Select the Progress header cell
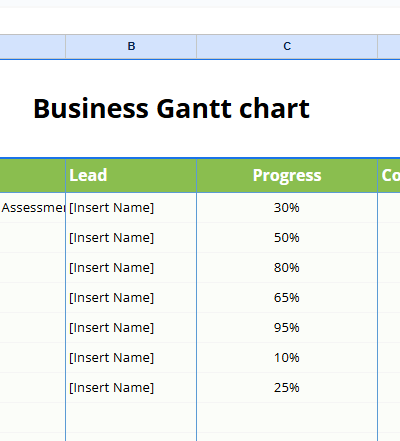 [287, 176]
